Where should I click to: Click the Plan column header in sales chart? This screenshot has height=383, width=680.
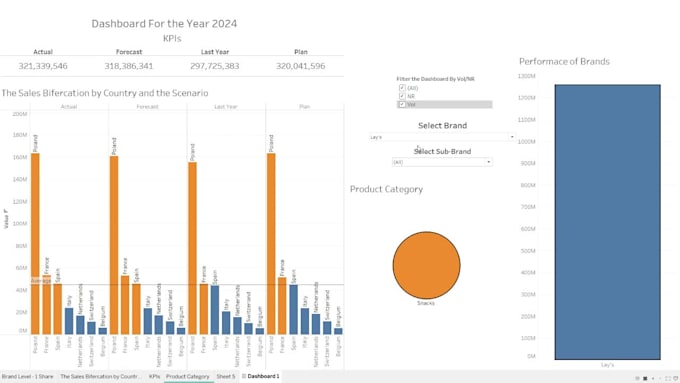point(304,107)
